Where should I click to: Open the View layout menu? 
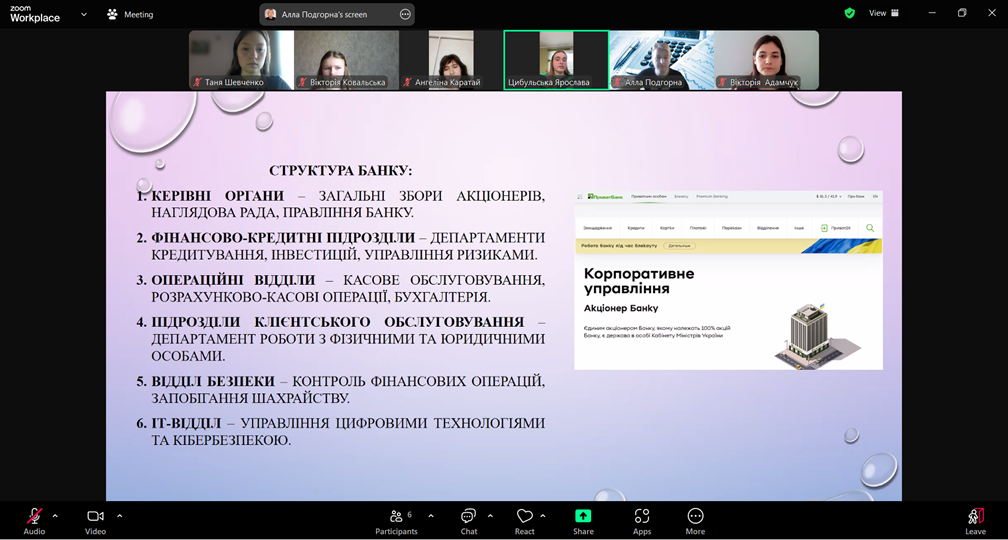884,13
